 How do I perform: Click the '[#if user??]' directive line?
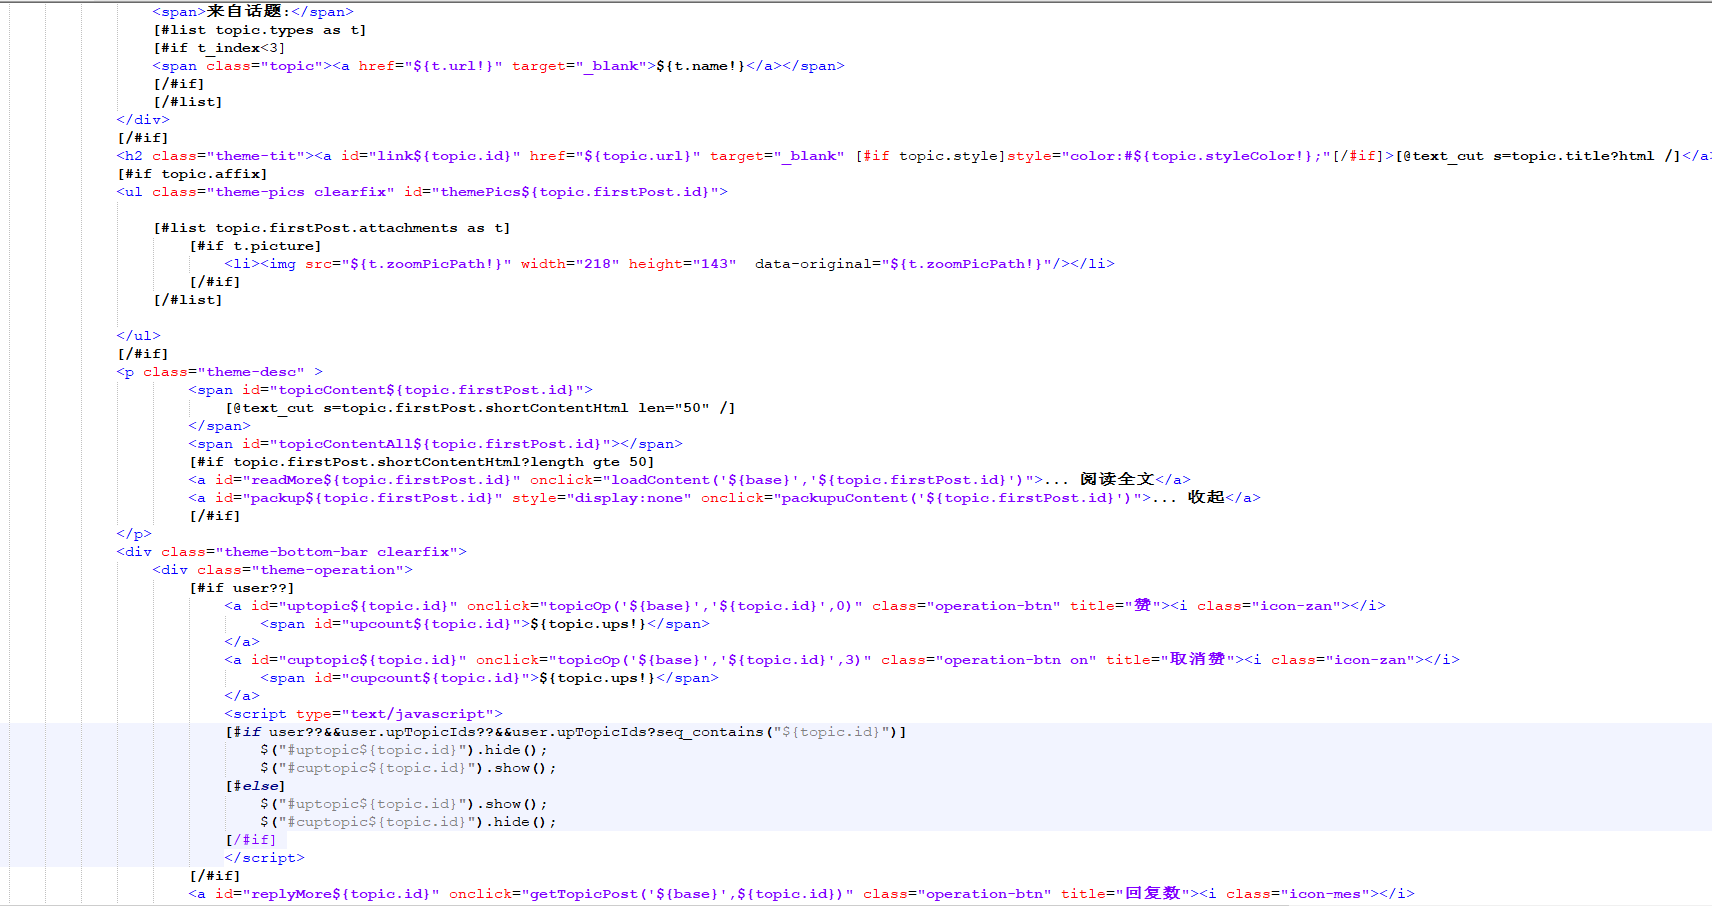click(x=242, y=588)
